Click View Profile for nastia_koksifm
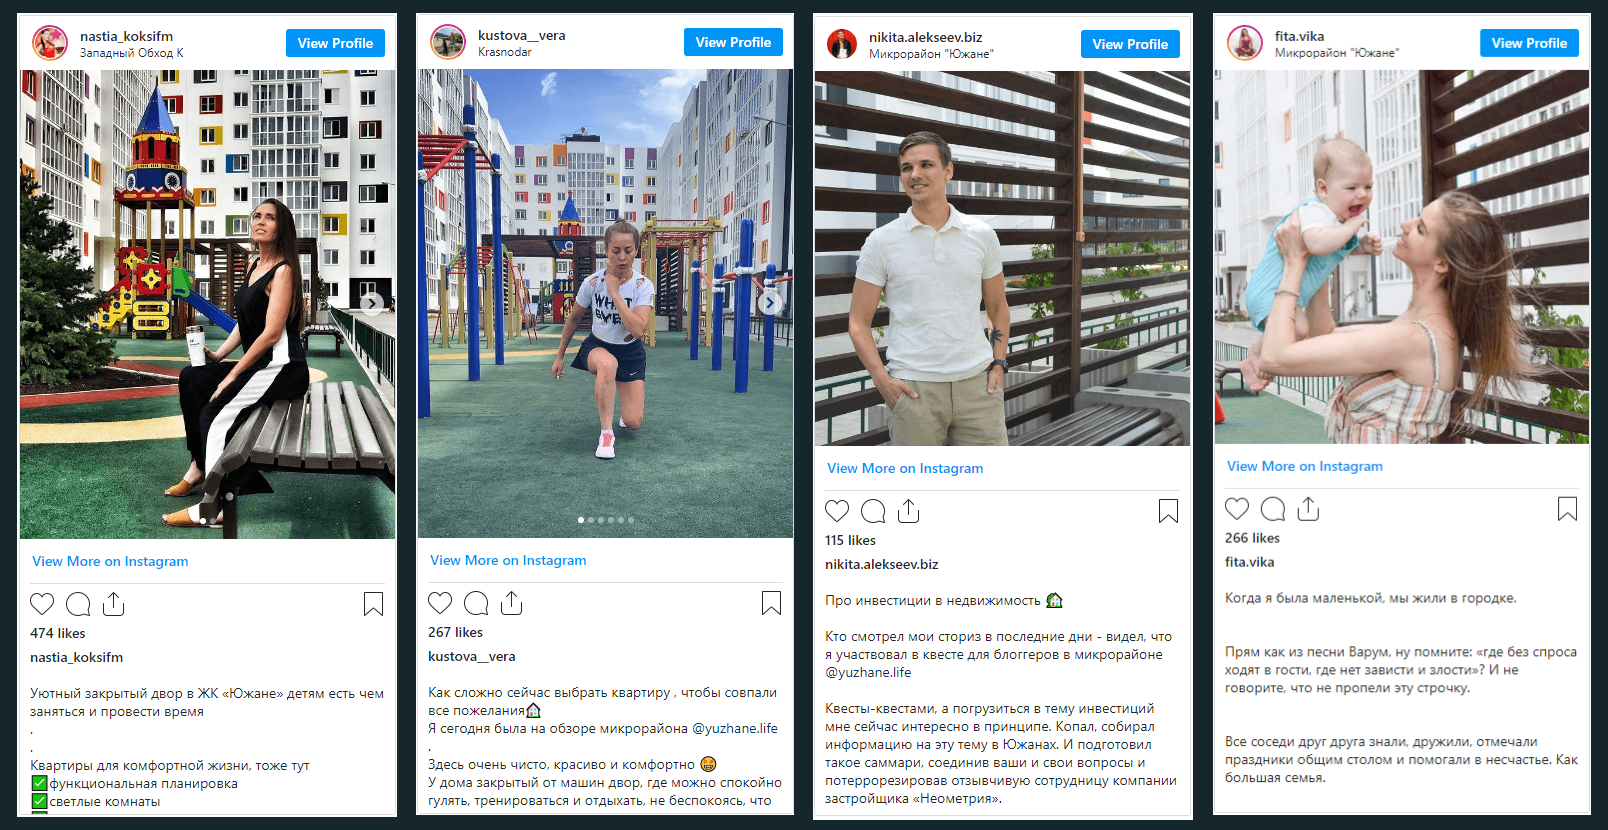 335,43
